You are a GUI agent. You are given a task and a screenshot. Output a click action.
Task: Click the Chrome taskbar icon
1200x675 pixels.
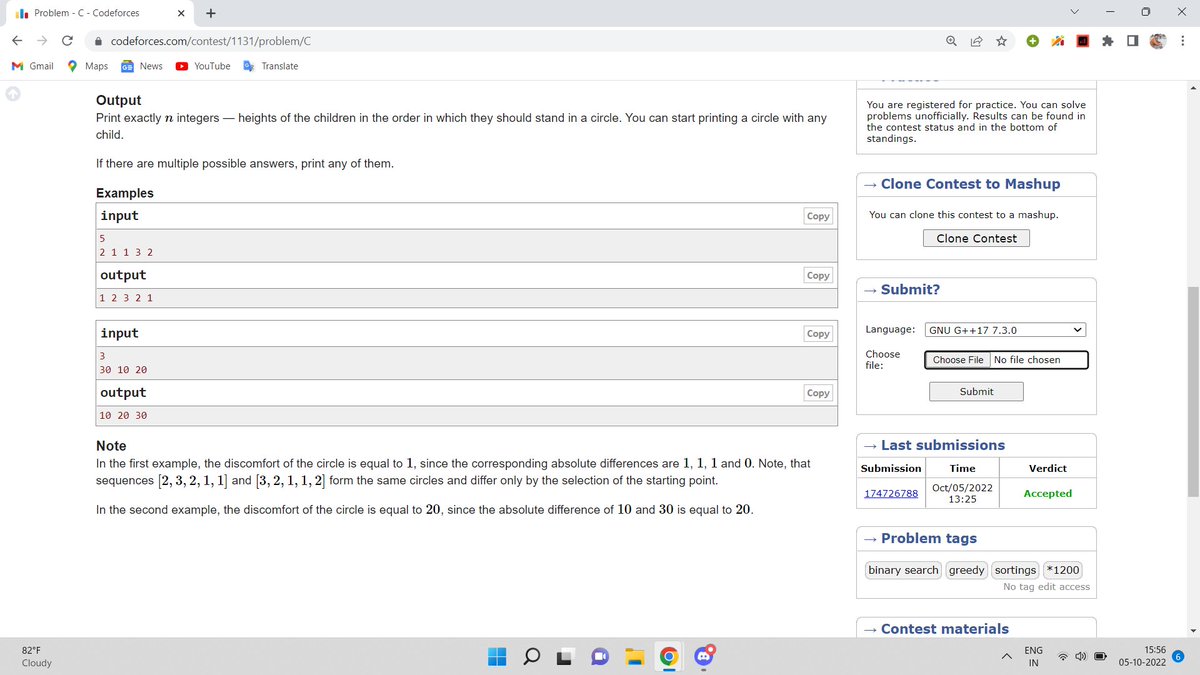click(x=668, y=657)
